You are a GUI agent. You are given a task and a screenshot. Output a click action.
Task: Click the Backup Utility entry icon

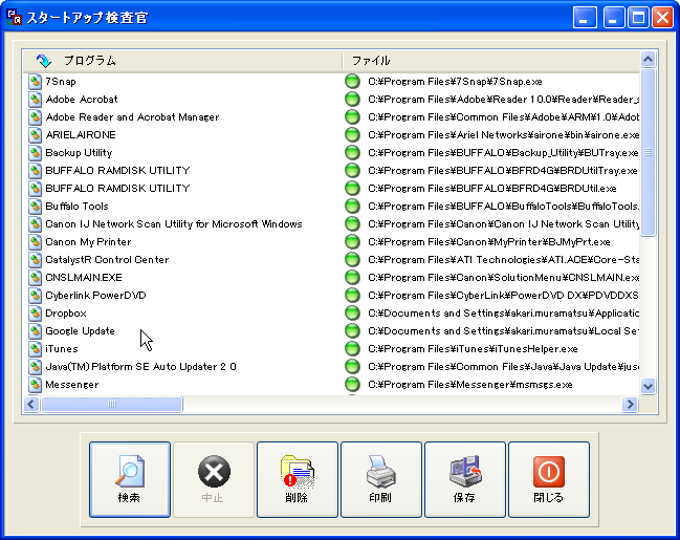point(35,153)
